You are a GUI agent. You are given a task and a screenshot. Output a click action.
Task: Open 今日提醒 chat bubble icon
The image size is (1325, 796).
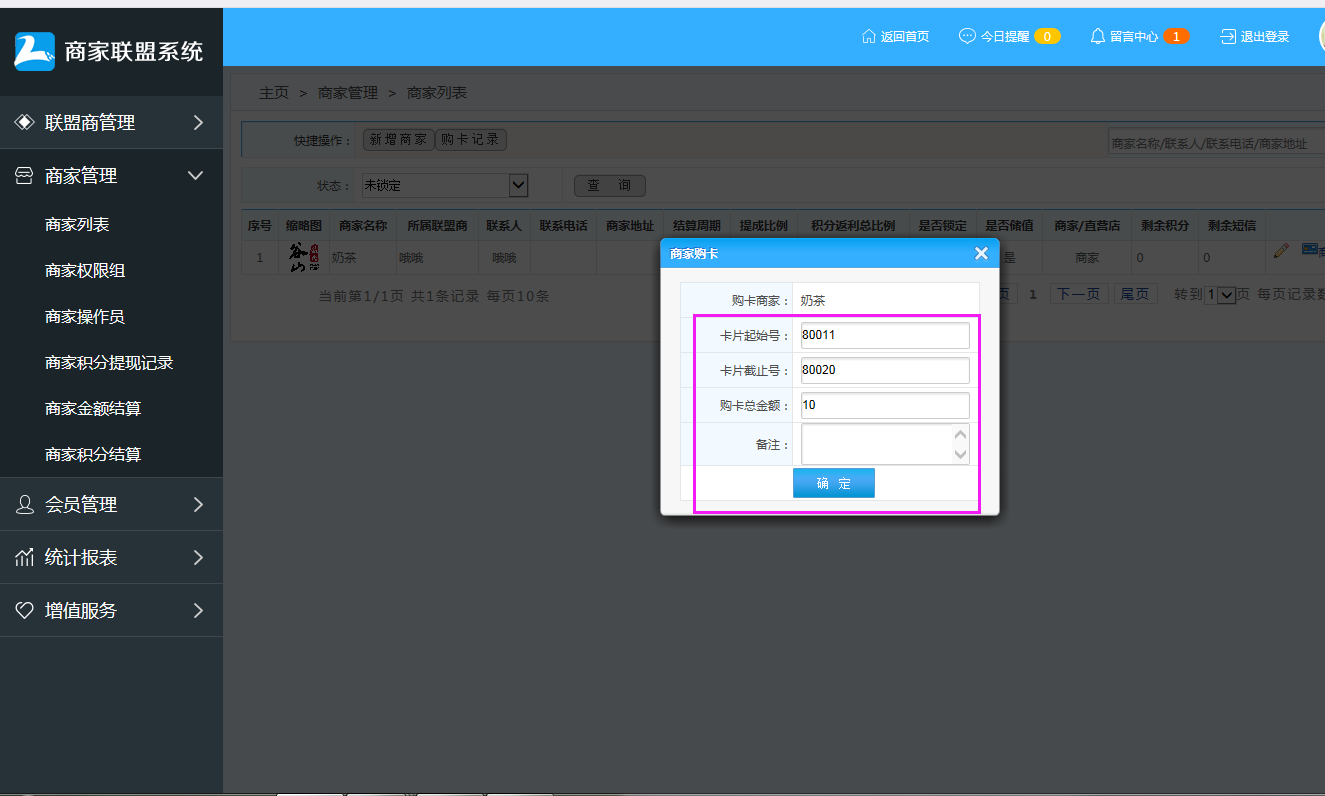(x=967, y=37)
